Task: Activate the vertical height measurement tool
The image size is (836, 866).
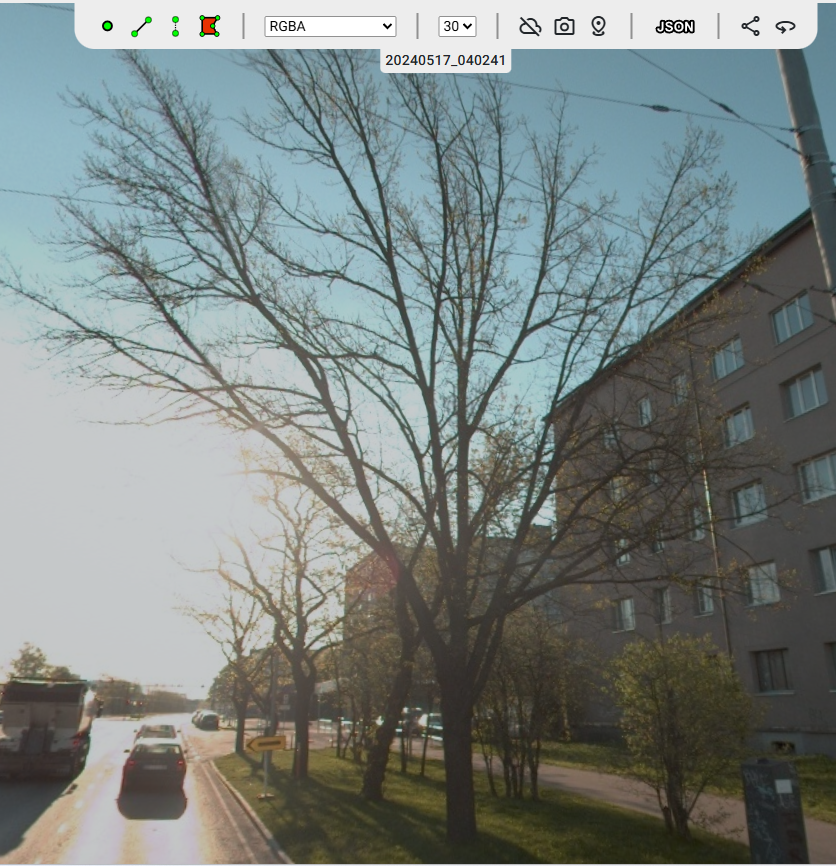Action: tap(175, 26)
